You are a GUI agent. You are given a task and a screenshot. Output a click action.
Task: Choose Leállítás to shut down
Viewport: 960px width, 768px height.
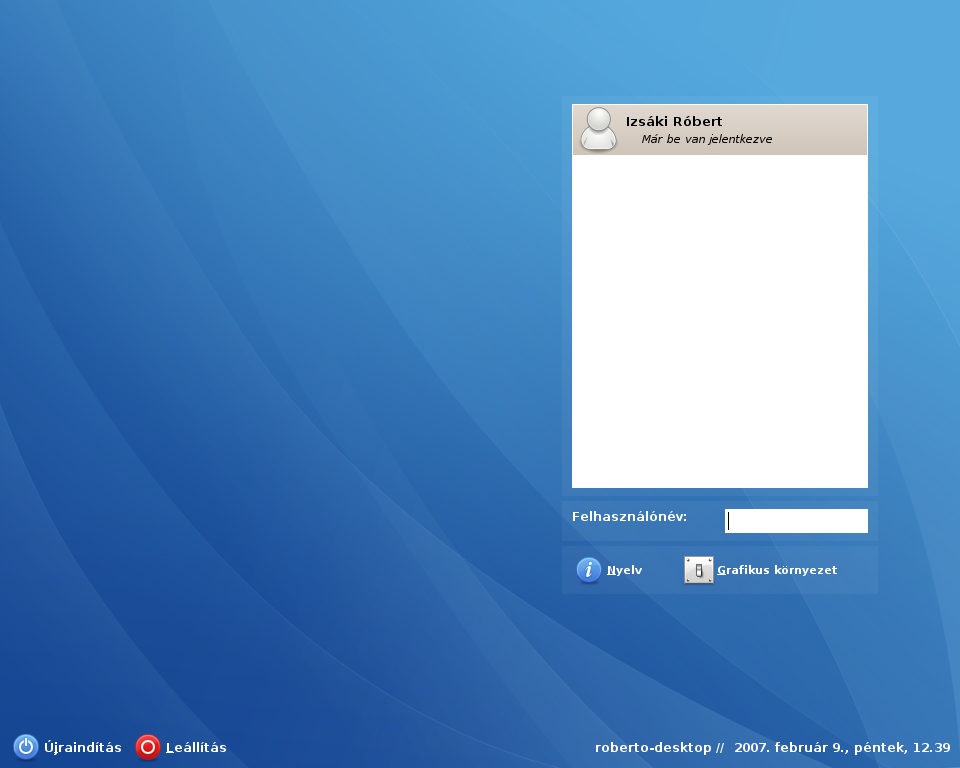click(x=196, y=747)
